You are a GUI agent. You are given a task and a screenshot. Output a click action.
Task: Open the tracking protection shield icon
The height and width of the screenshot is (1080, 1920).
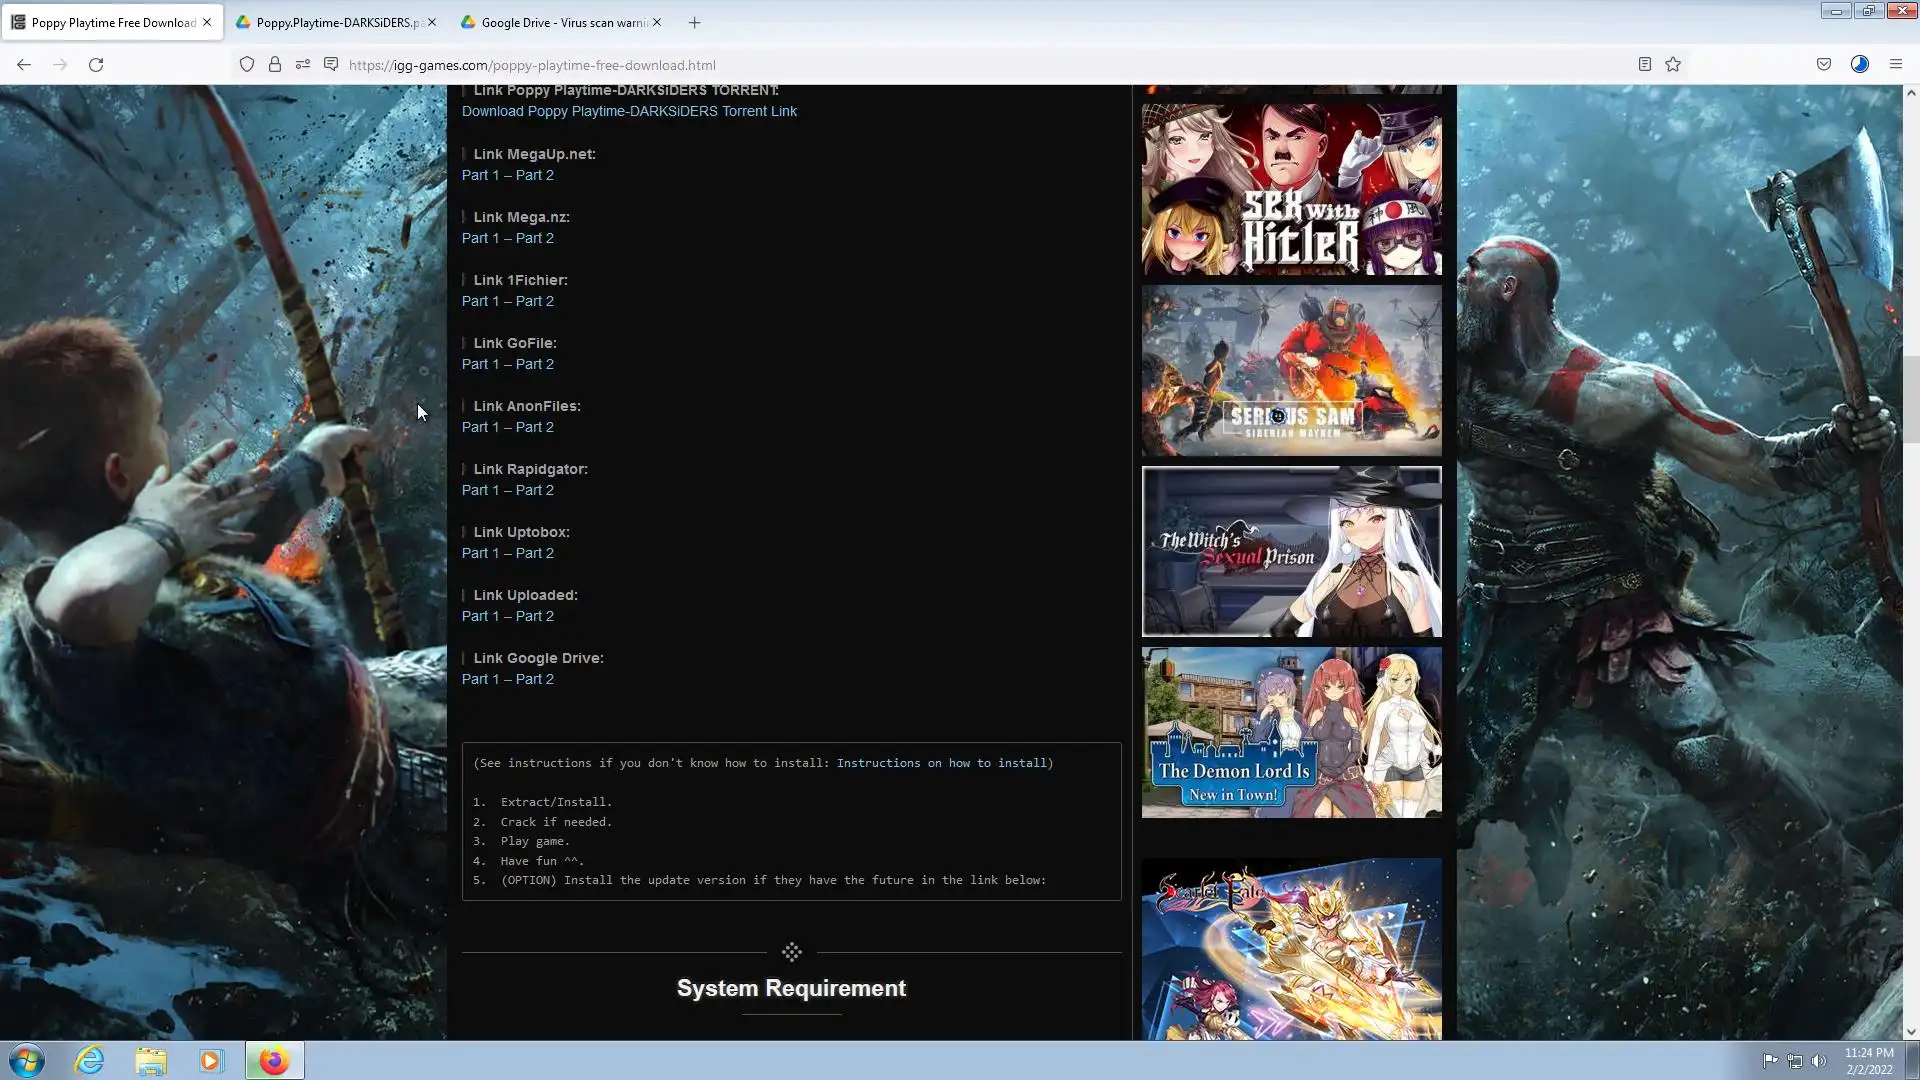[x=247, y=65]
